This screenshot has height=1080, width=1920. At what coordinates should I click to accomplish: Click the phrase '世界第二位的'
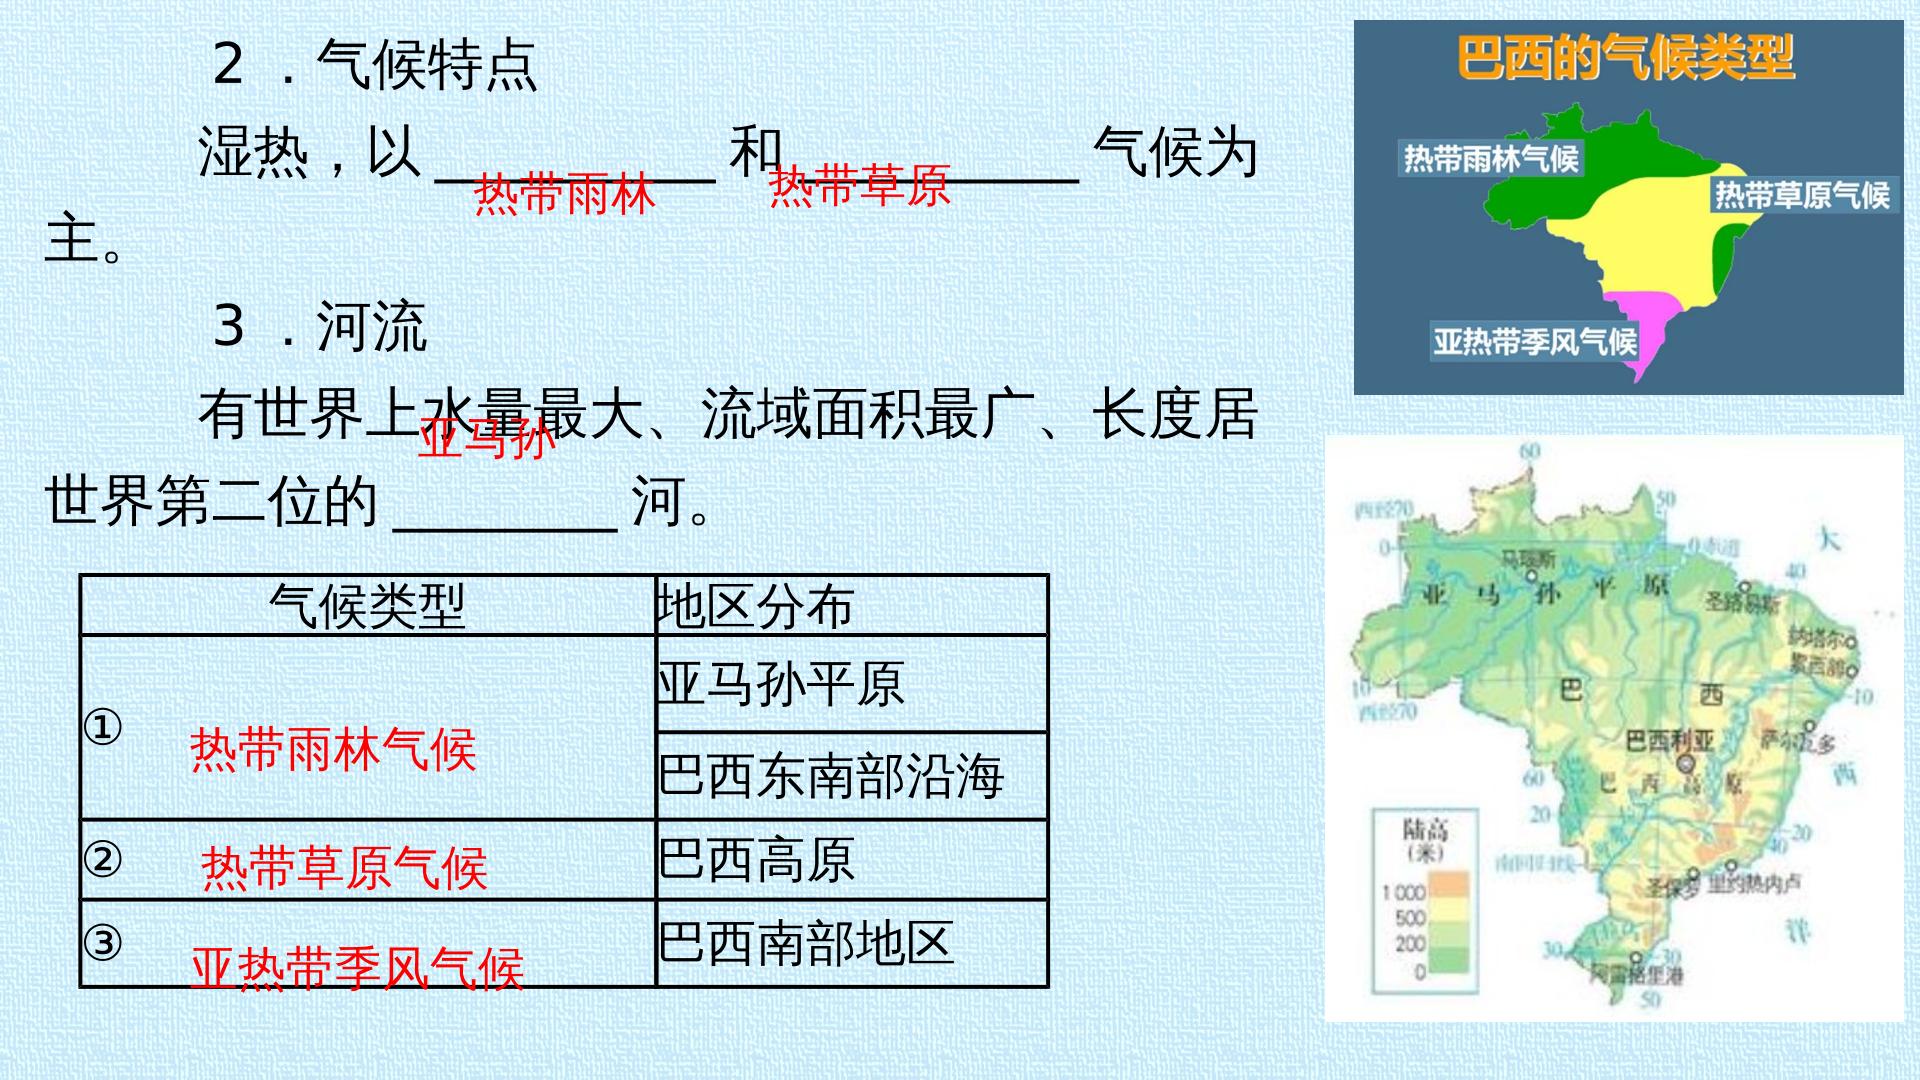click(x=211, y=501)
